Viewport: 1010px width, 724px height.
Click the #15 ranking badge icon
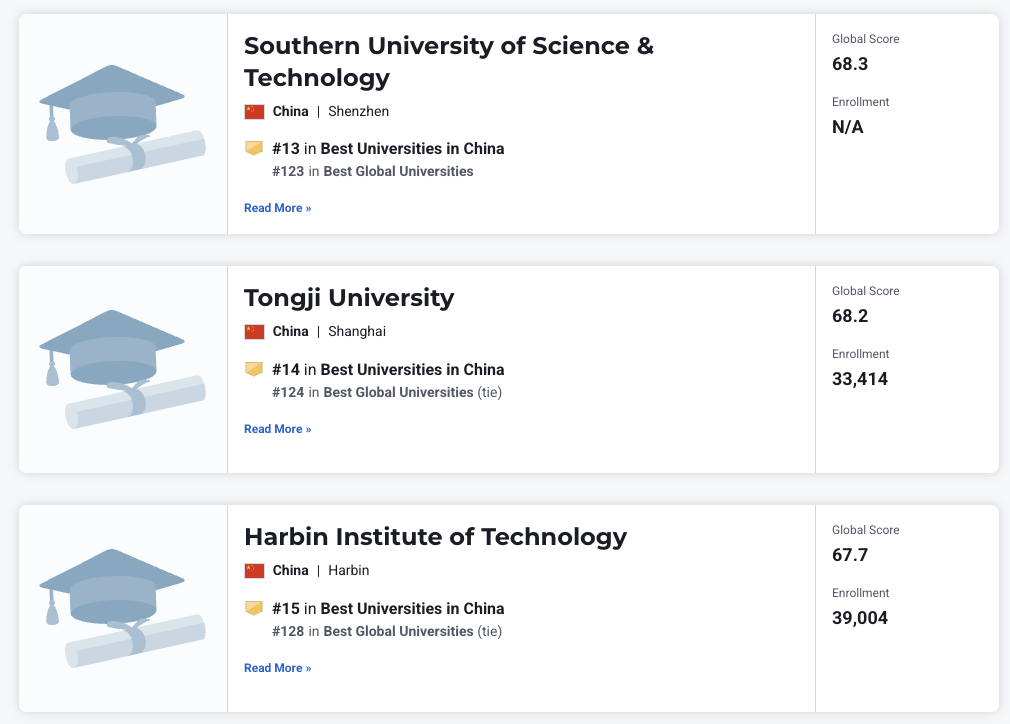tap(254, 608)
